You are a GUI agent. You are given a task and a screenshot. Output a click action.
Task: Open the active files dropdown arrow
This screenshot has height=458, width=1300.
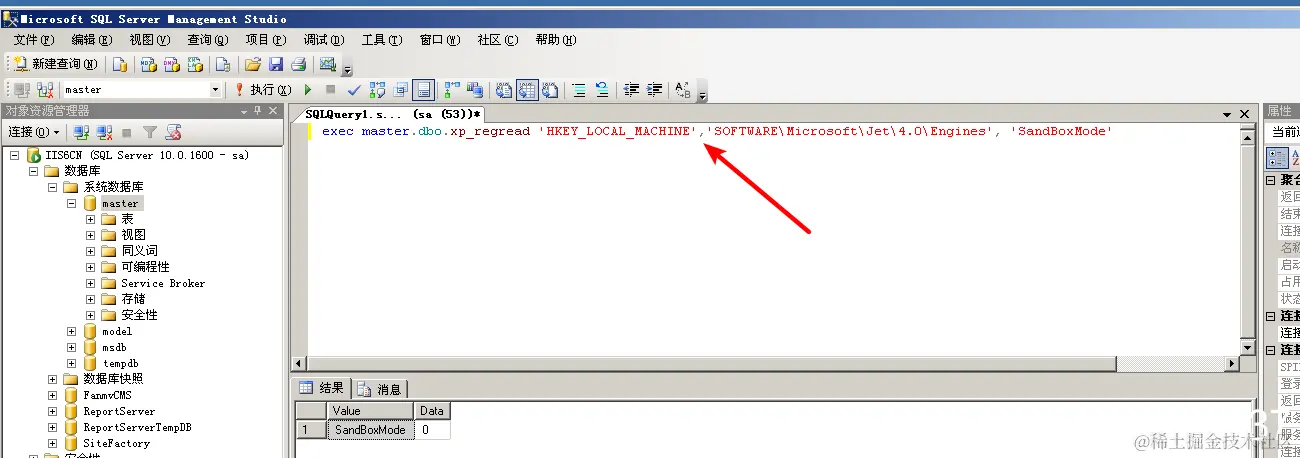click(x=1228, y=115)
